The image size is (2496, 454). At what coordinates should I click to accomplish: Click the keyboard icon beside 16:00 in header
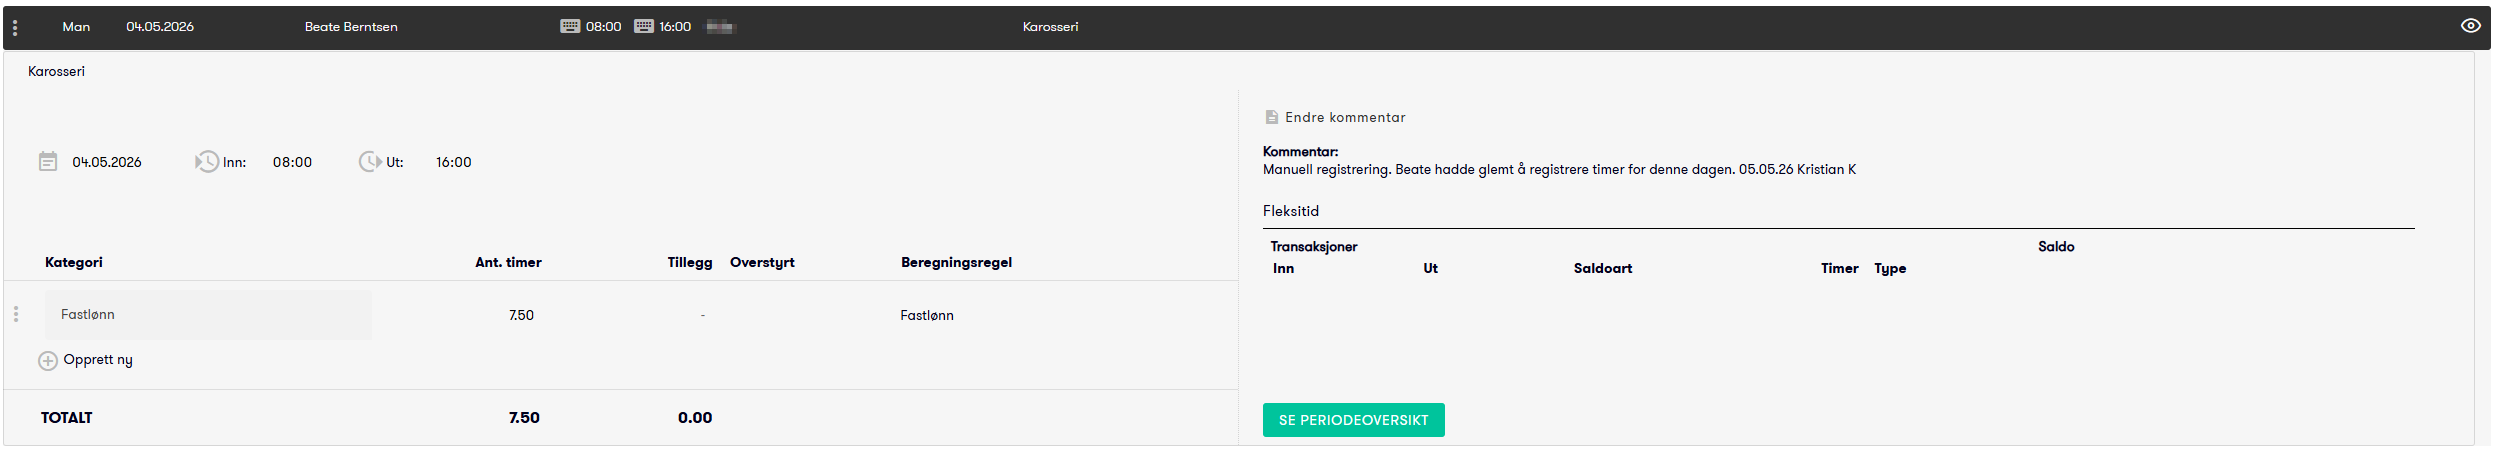644,26
